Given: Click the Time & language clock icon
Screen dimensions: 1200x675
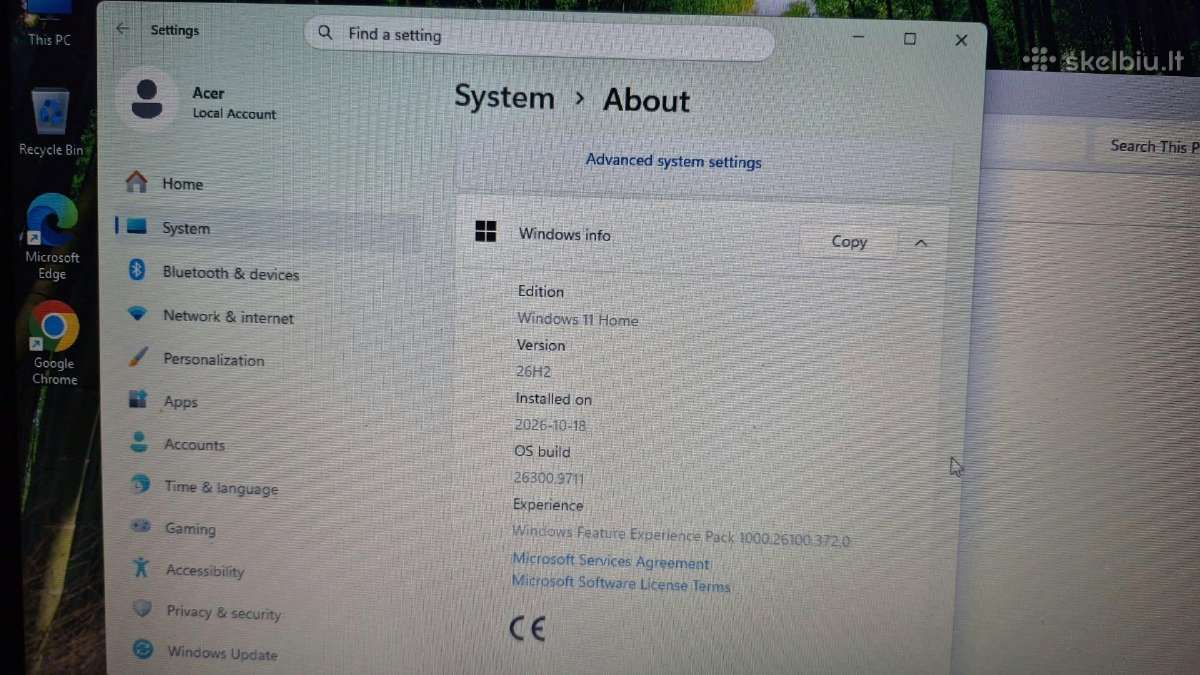Looking at the screenshot, I should coord(141,485).
